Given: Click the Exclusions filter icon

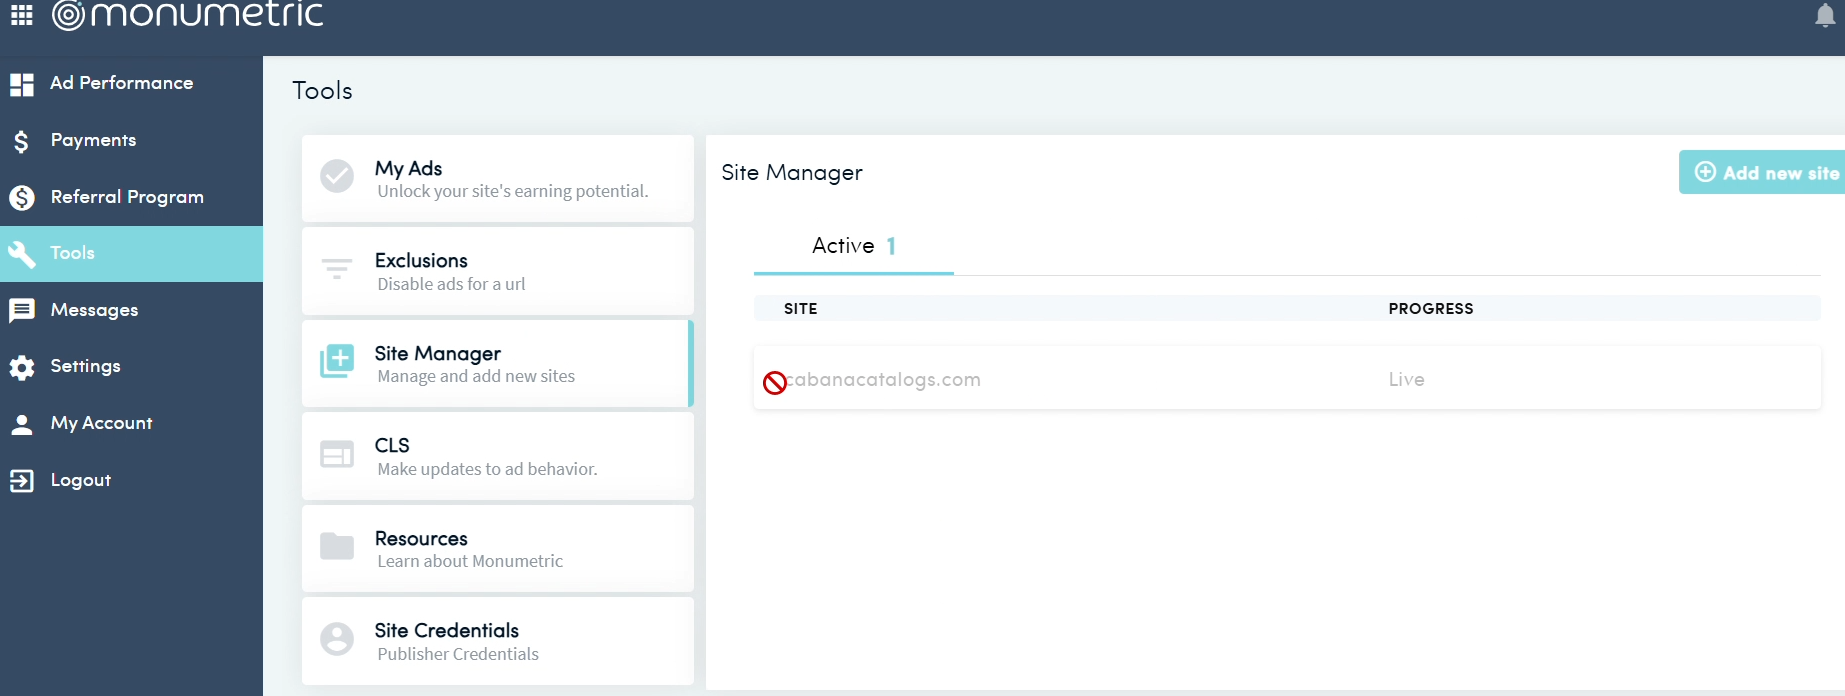Looking at the screenshot, I should click(337, 268).
